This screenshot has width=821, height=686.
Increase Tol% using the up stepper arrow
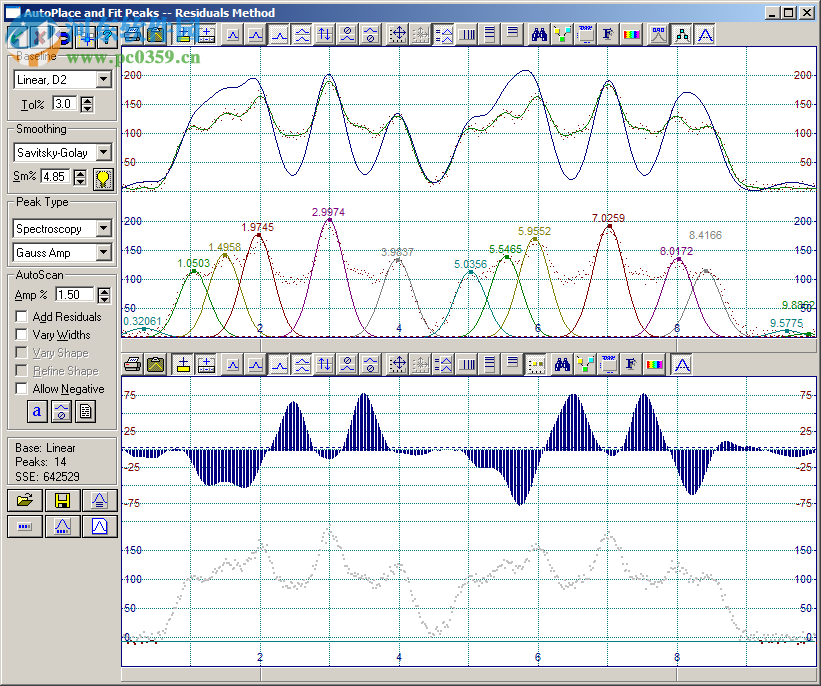86,99
